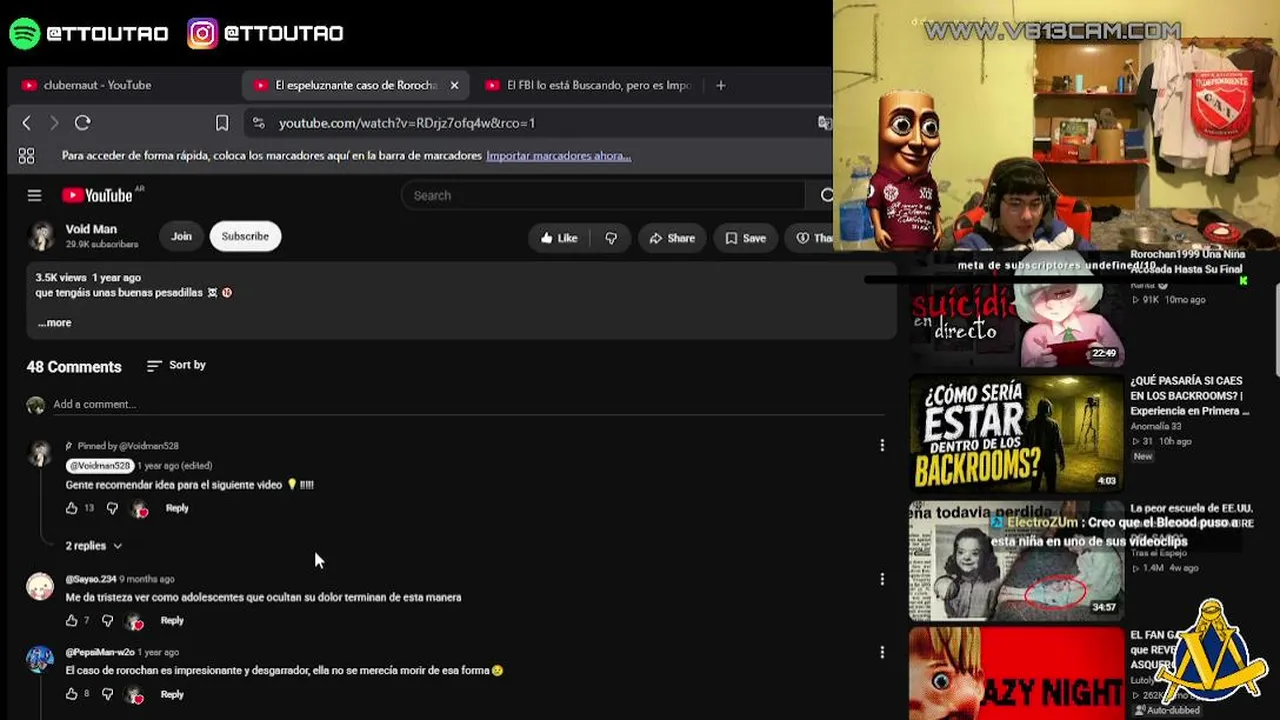Open the 'Importar marcadores ahora...' link

[x=558, y=156]
